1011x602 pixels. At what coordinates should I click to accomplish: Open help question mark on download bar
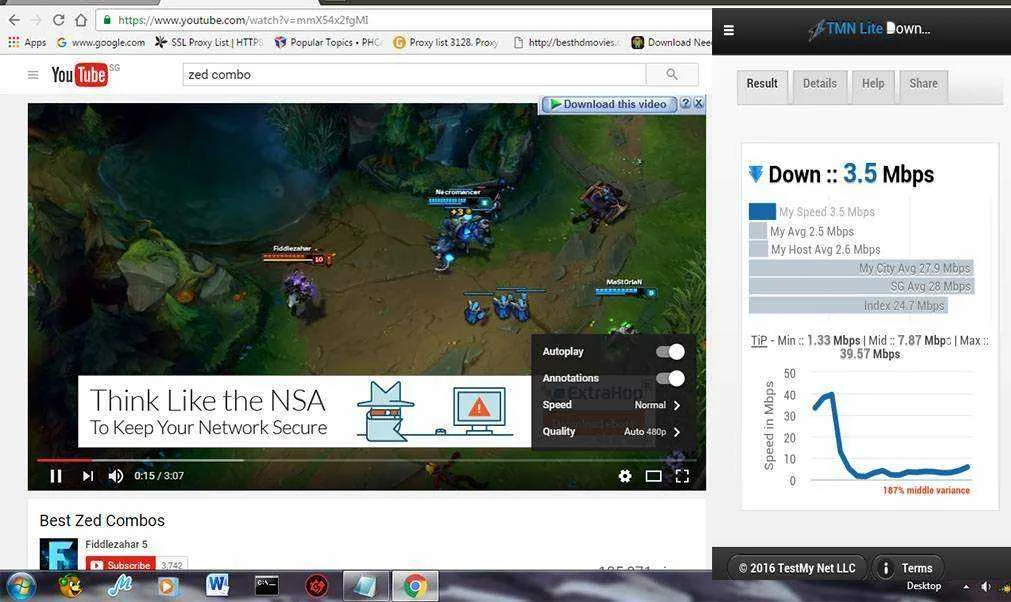point(685,103)
